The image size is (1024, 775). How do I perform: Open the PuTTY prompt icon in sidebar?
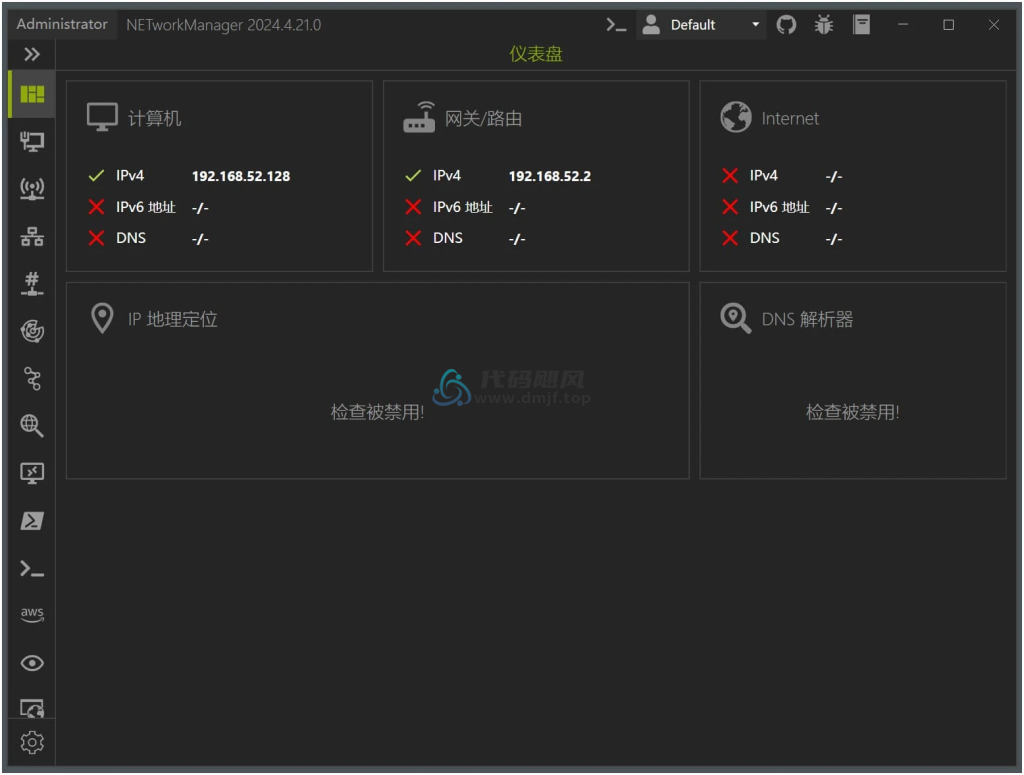(32, 569)
